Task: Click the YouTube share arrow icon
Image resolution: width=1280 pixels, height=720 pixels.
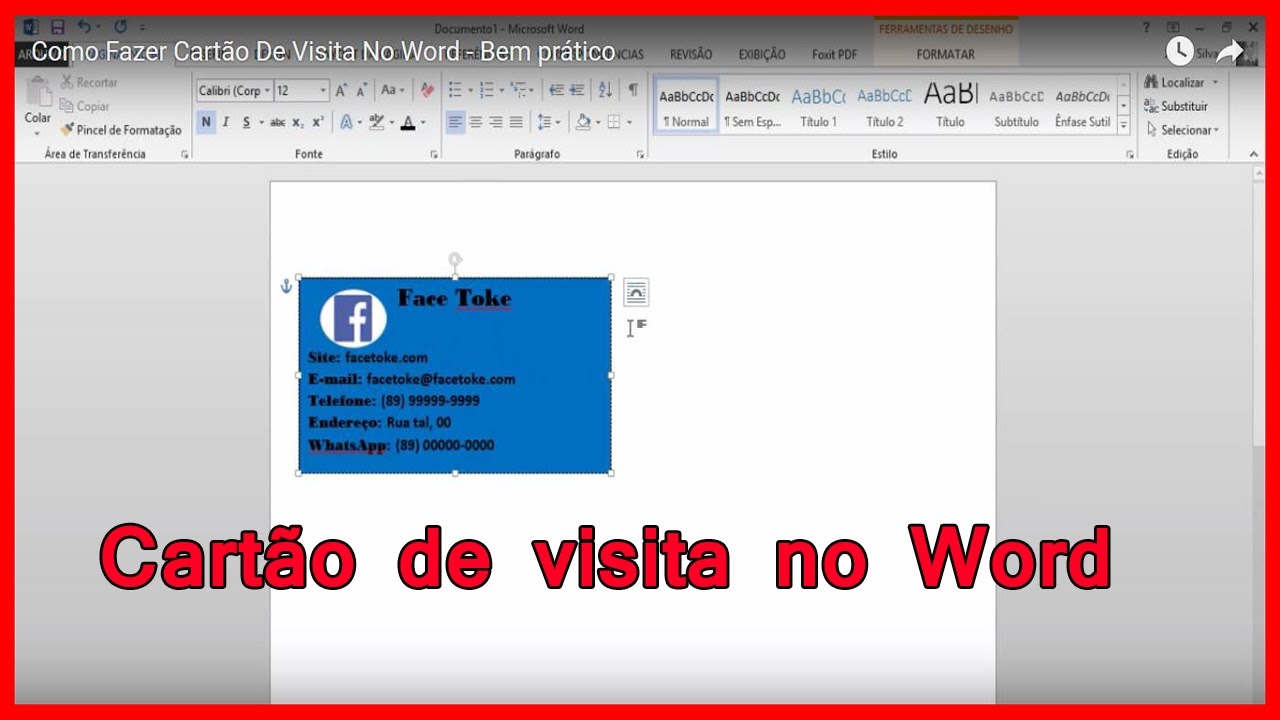Action: [x=1229, y=51]
